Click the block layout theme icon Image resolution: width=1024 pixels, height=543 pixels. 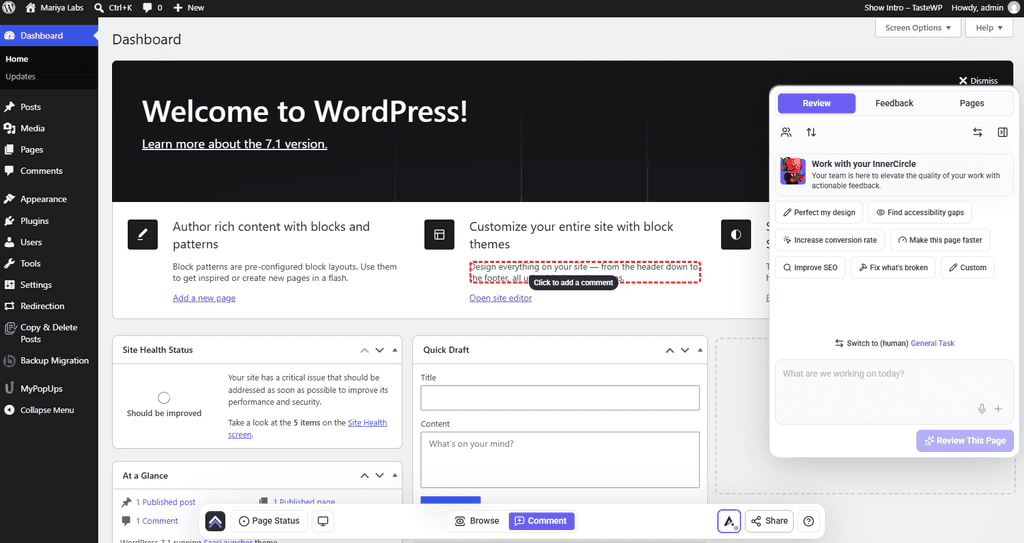pyautogui.click(x=439, y=235)
